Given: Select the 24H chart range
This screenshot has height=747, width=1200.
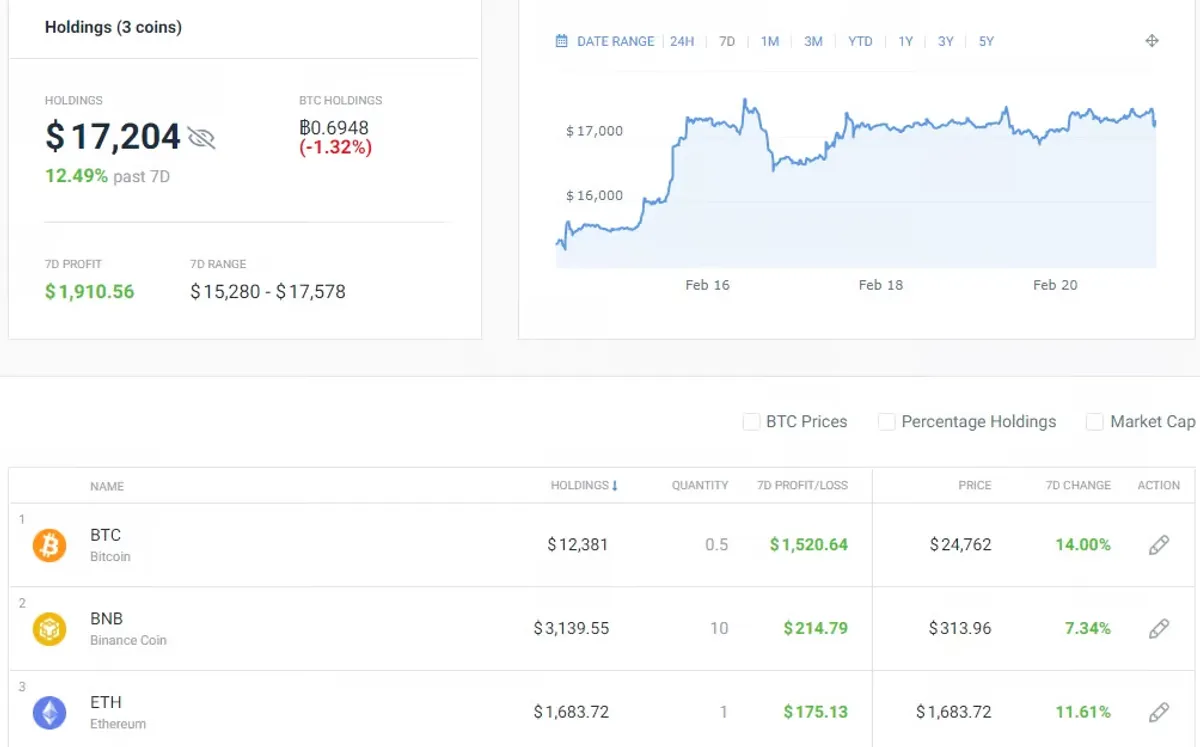Looking at the screenshot, I should (682, 41).
